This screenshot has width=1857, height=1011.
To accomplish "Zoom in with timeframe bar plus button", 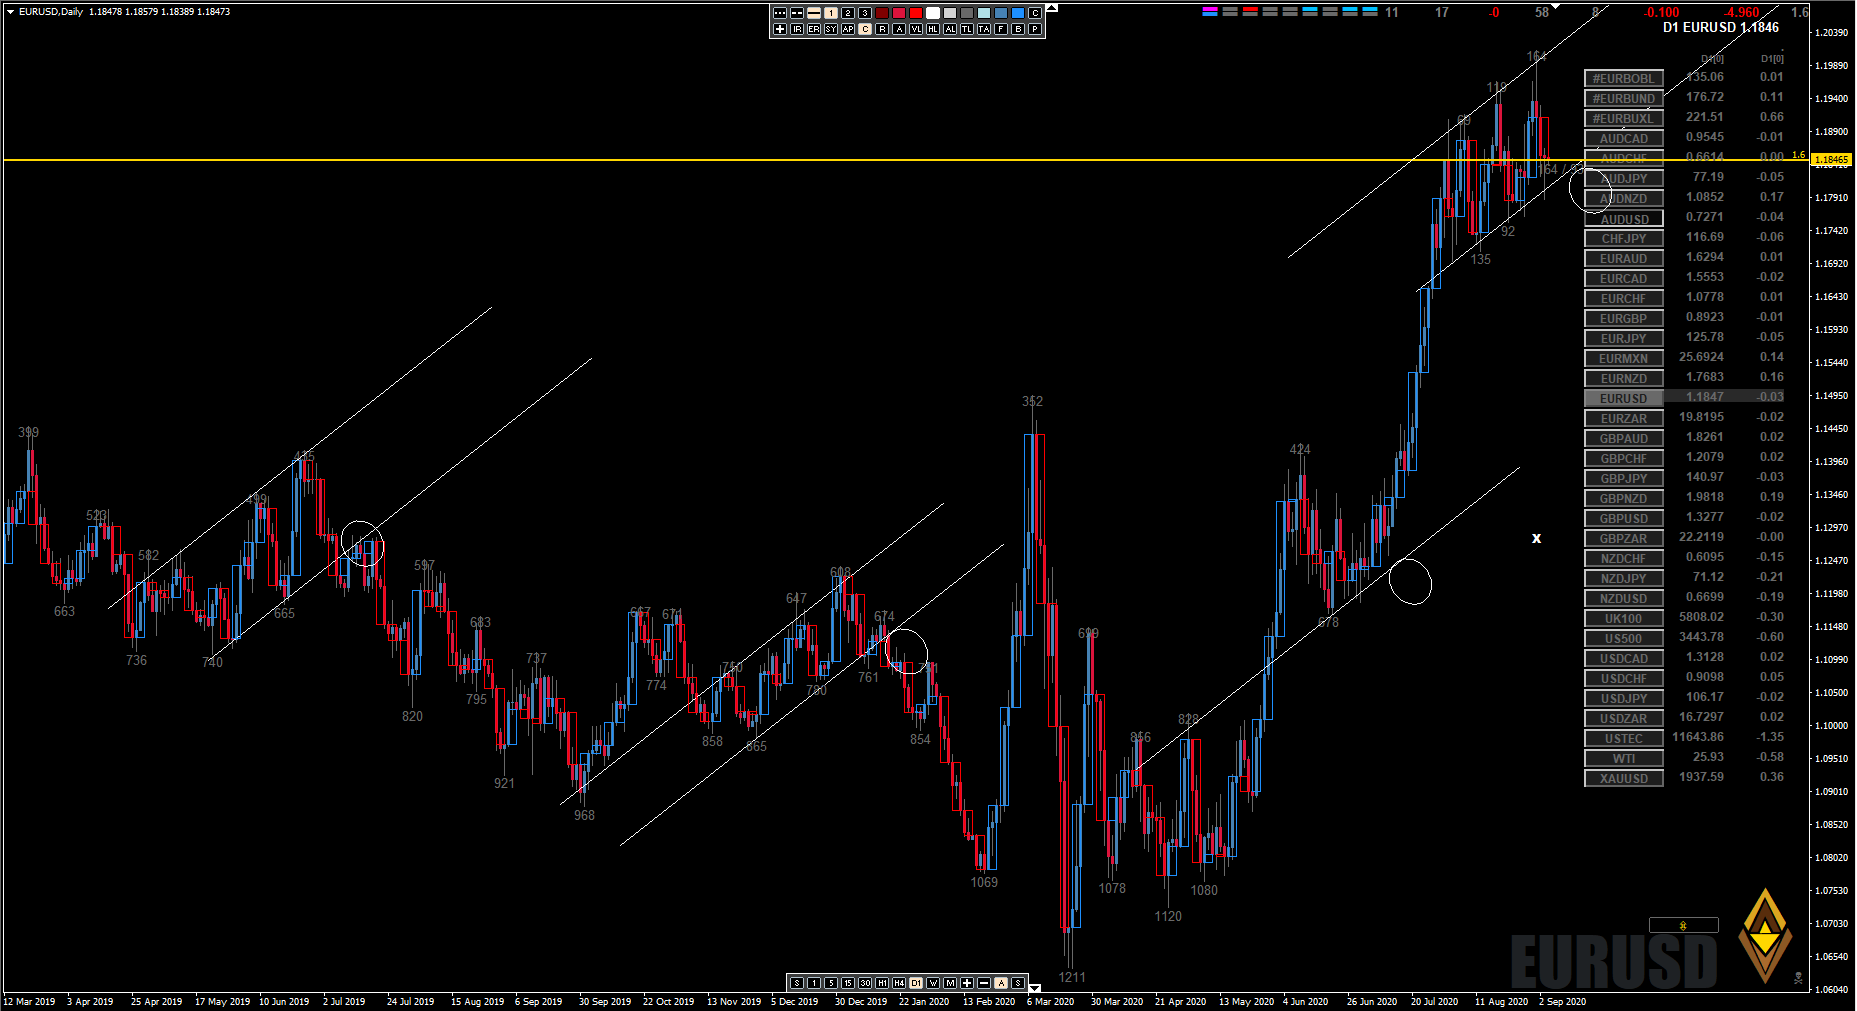I will click(967, 983).
